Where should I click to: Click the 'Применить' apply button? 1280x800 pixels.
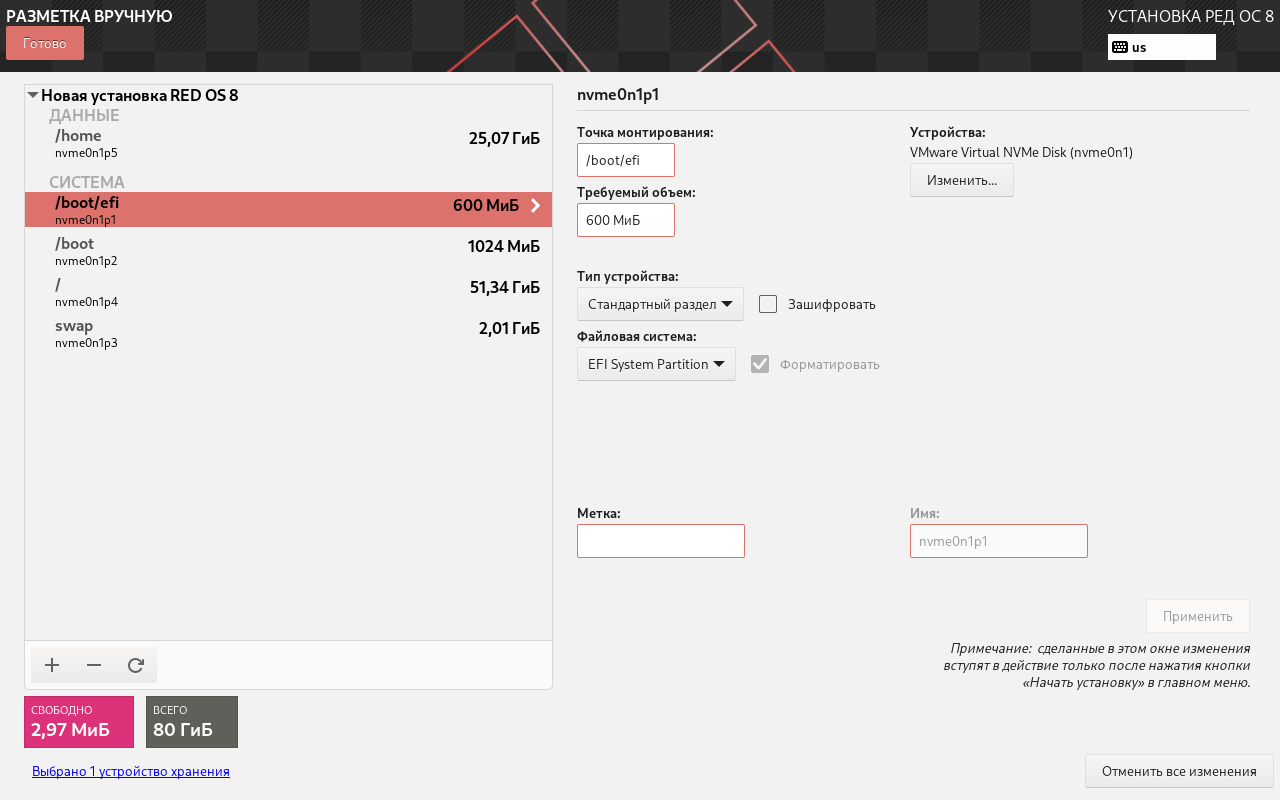pos(1198,616)
